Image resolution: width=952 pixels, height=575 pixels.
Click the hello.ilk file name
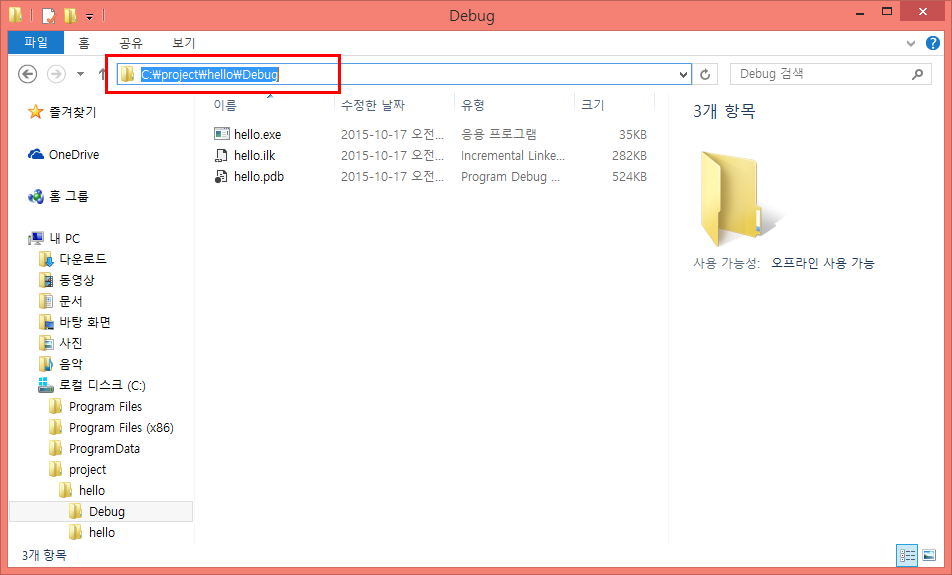(x=254, y=155)
